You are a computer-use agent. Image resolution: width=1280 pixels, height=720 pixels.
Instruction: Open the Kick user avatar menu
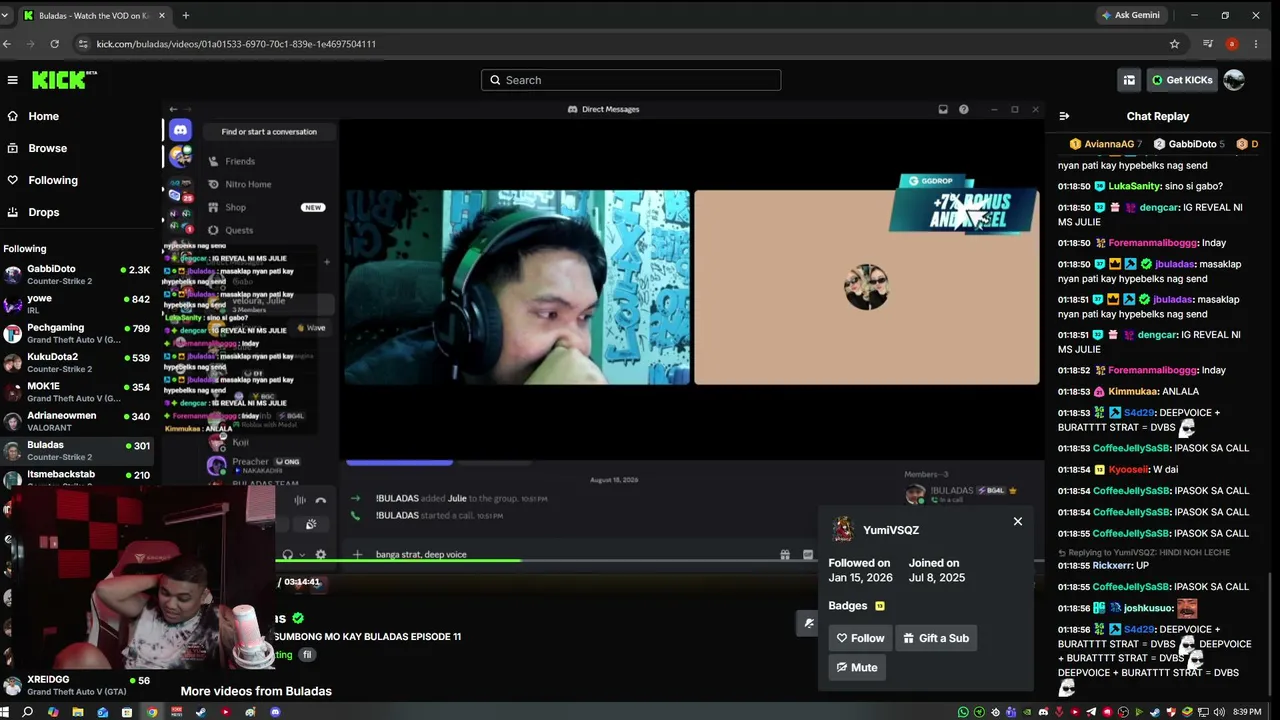click(1234, 80)
